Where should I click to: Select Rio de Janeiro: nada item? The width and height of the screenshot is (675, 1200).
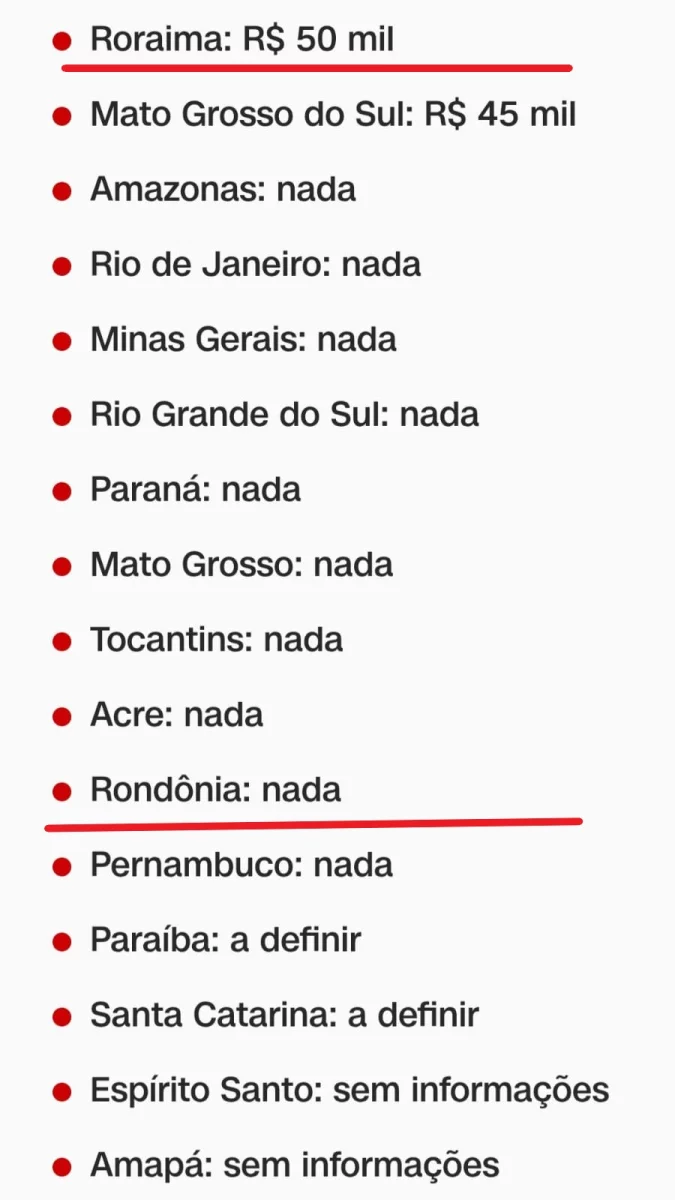[x=255, y=265]
